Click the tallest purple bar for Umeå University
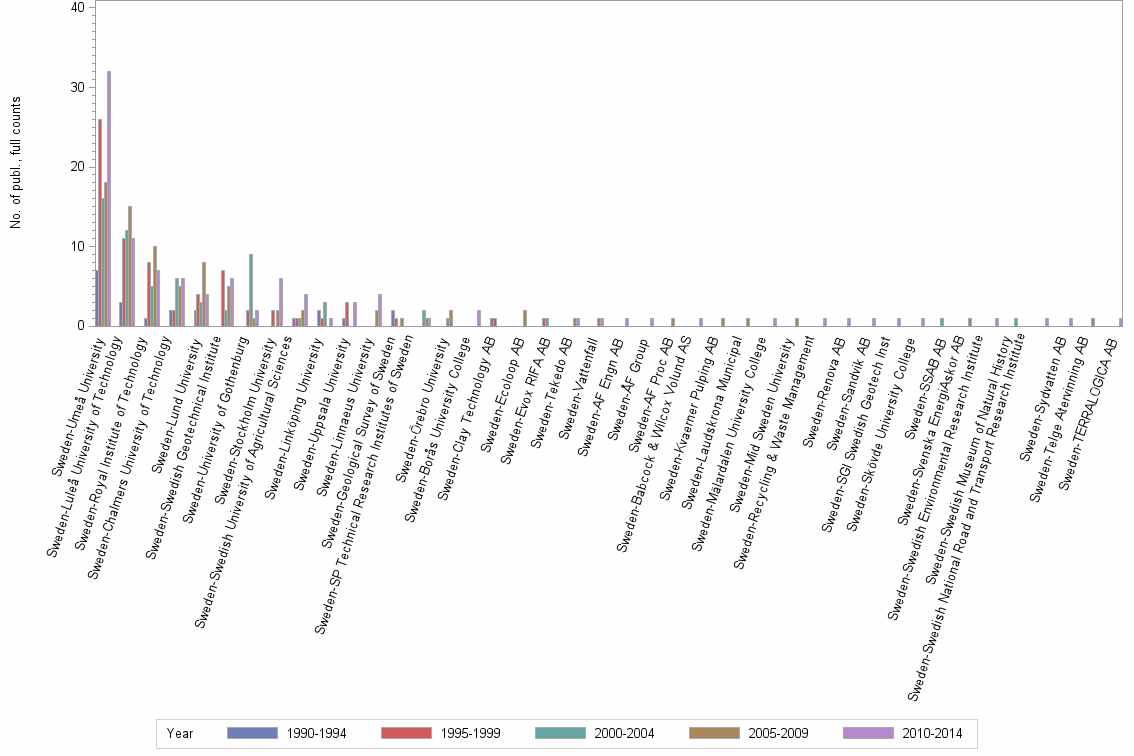 (x=108, y=200)
